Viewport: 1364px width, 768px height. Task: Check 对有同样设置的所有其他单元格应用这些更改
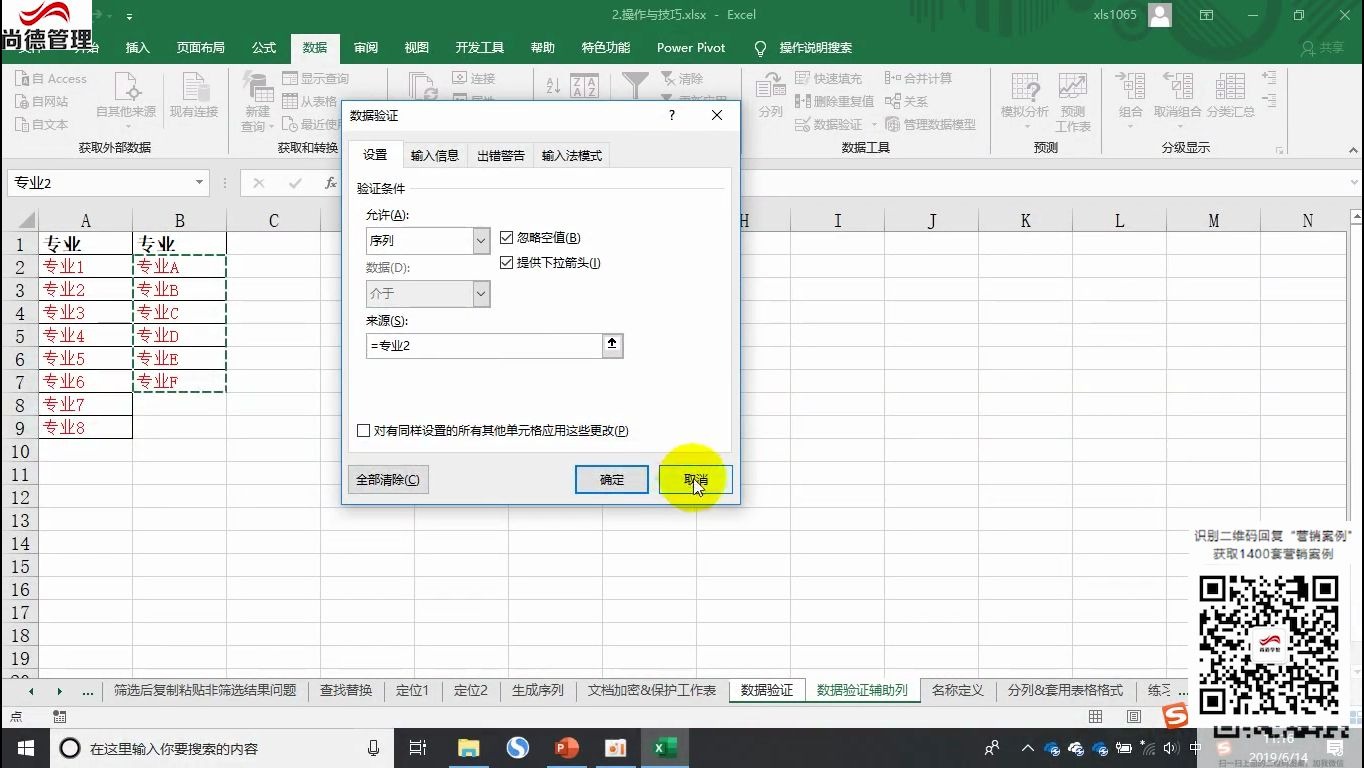pyautogui.click(x=364, y=430)
